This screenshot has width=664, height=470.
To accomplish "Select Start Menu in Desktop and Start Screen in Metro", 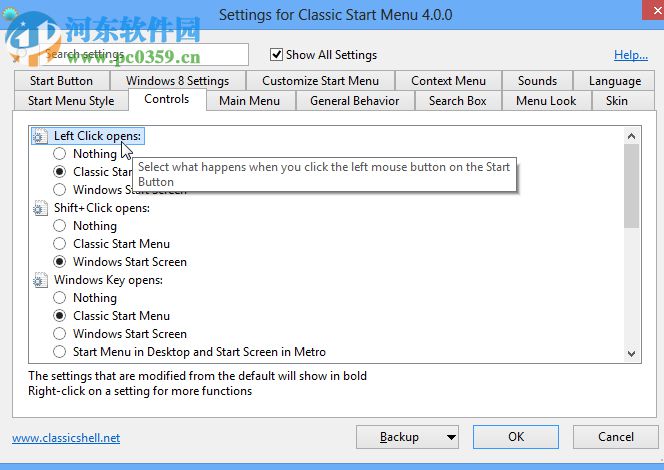I will tap(59, 352).
